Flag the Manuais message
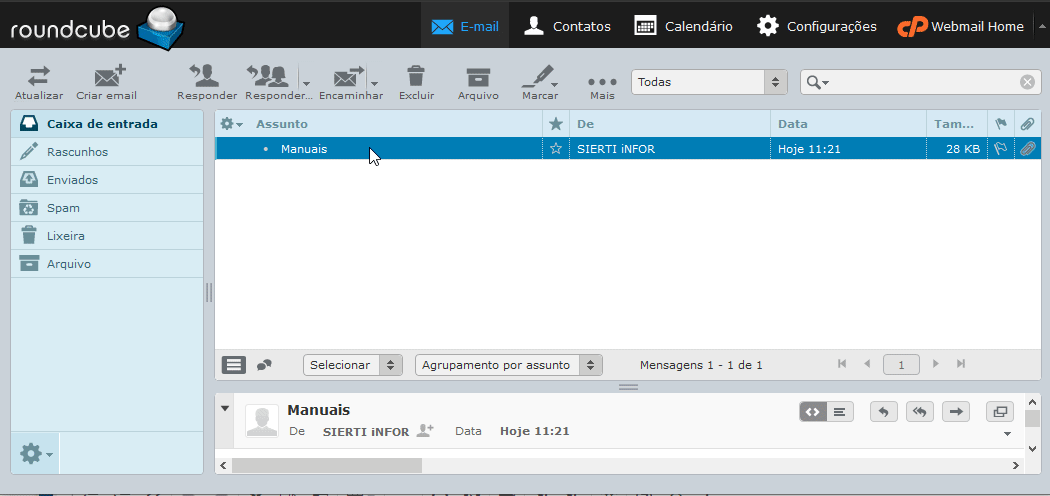Screen dimensions: 1050x496 [1000, 149]
